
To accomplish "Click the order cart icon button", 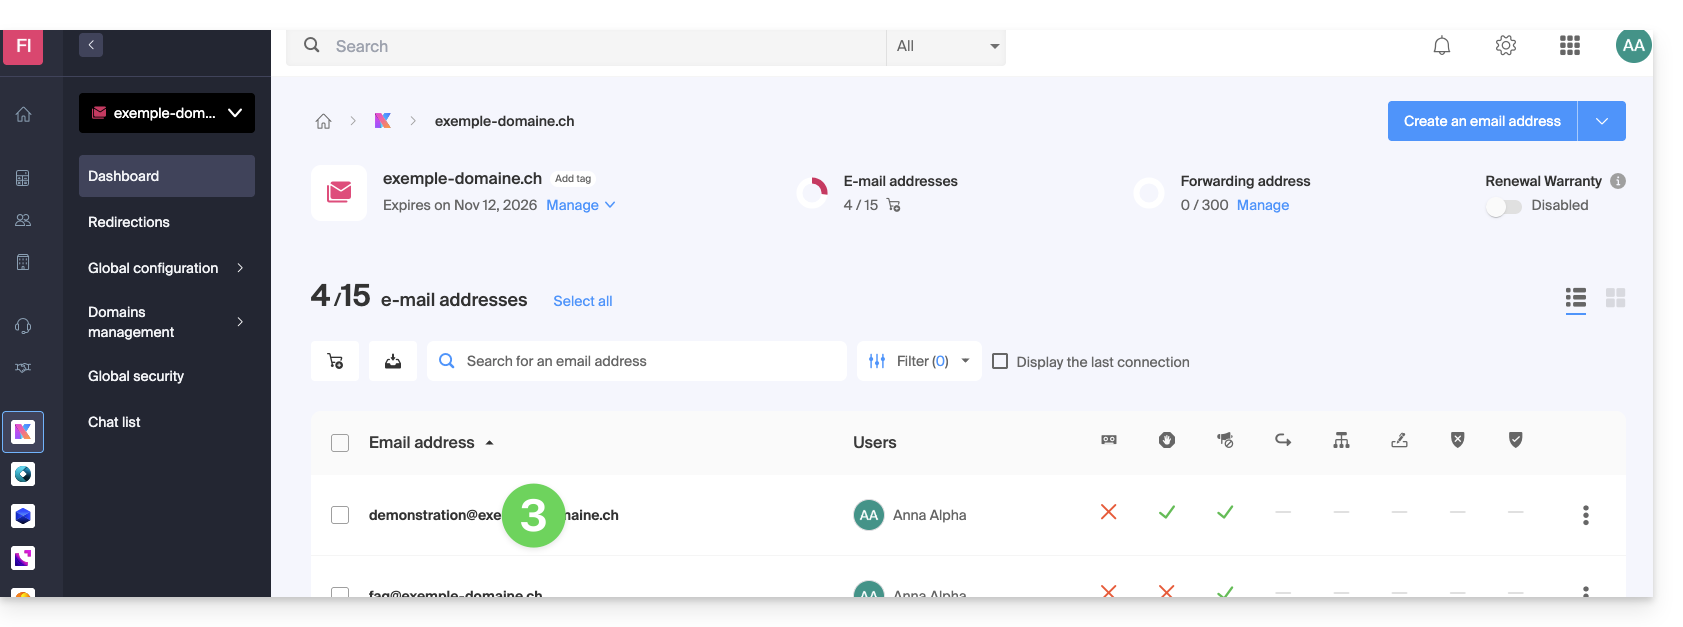I will click(335, 361).
